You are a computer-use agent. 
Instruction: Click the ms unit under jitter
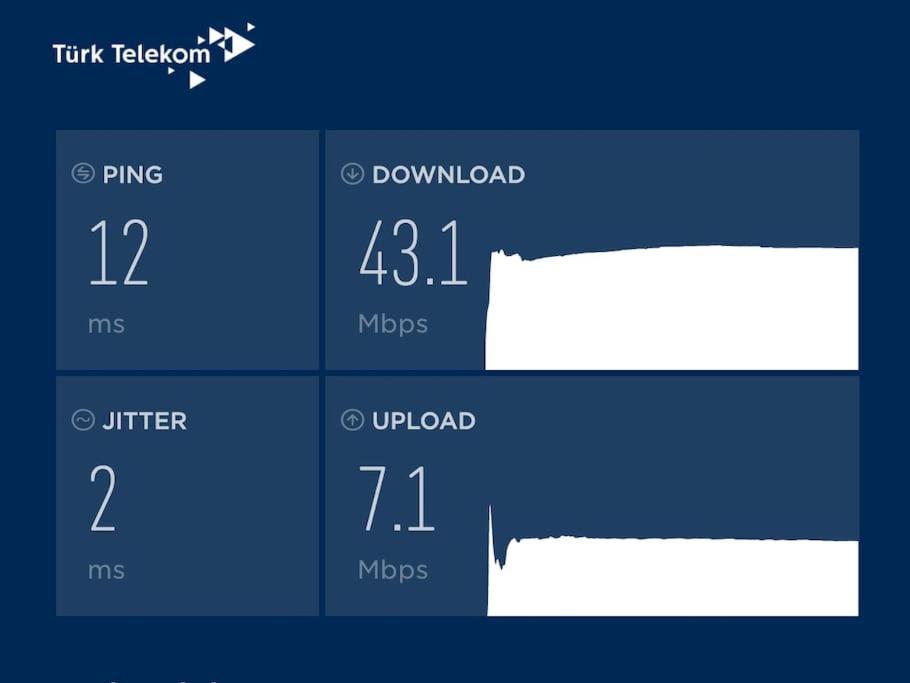(106, 571)
